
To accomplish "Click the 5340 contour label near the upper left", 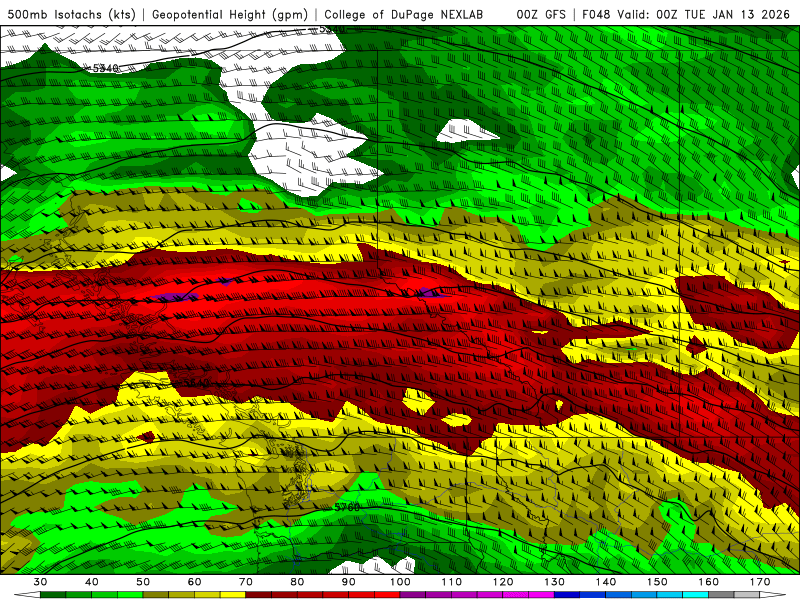I will (x=106, y=68).
